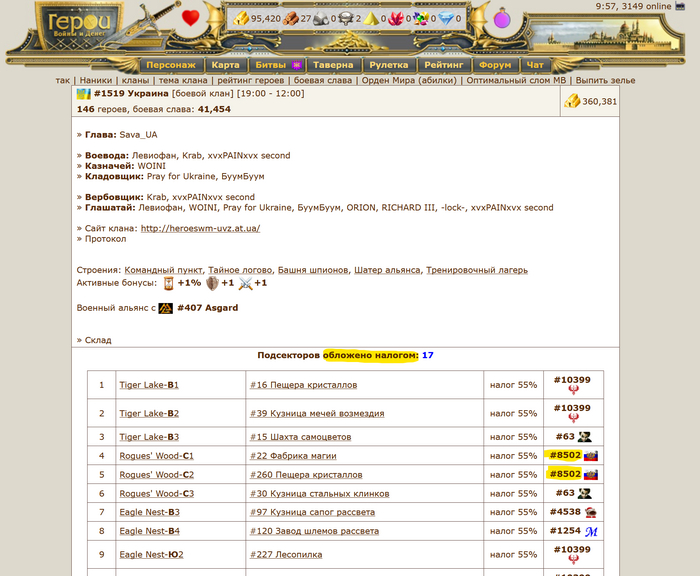Click the wood logs resource icon
The image size is (700, 576).
(x=291, y=18)
